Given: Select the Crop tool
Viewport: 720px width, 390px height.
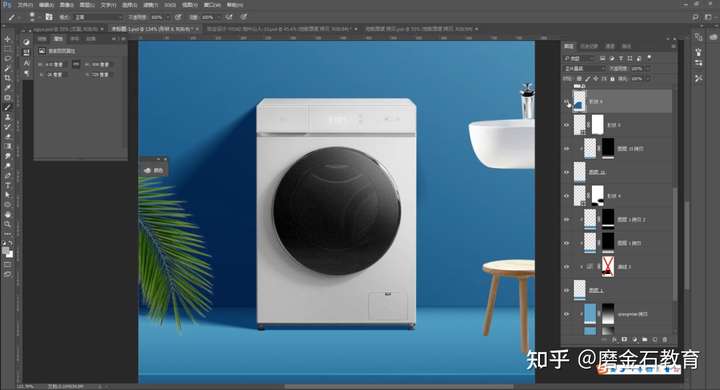Looking at the screenshot, I should pos(7,78).
